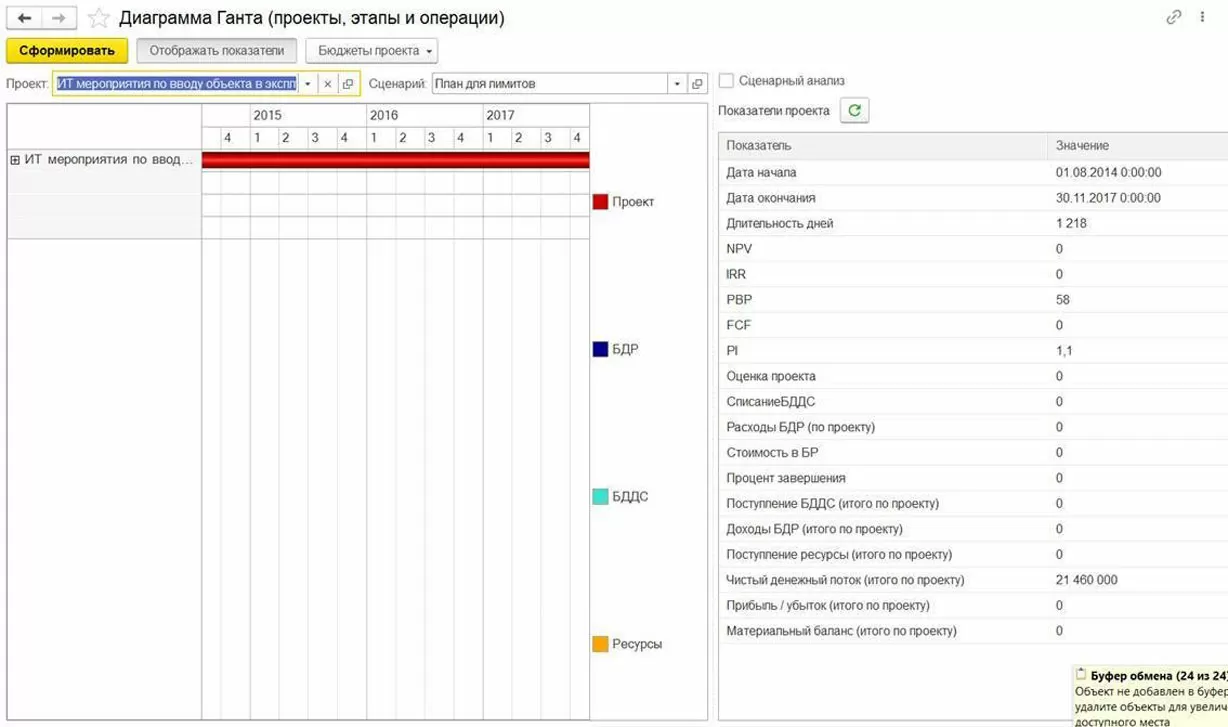Select Материальный баланс (итого по проекту) row

[x=973, y=631]
